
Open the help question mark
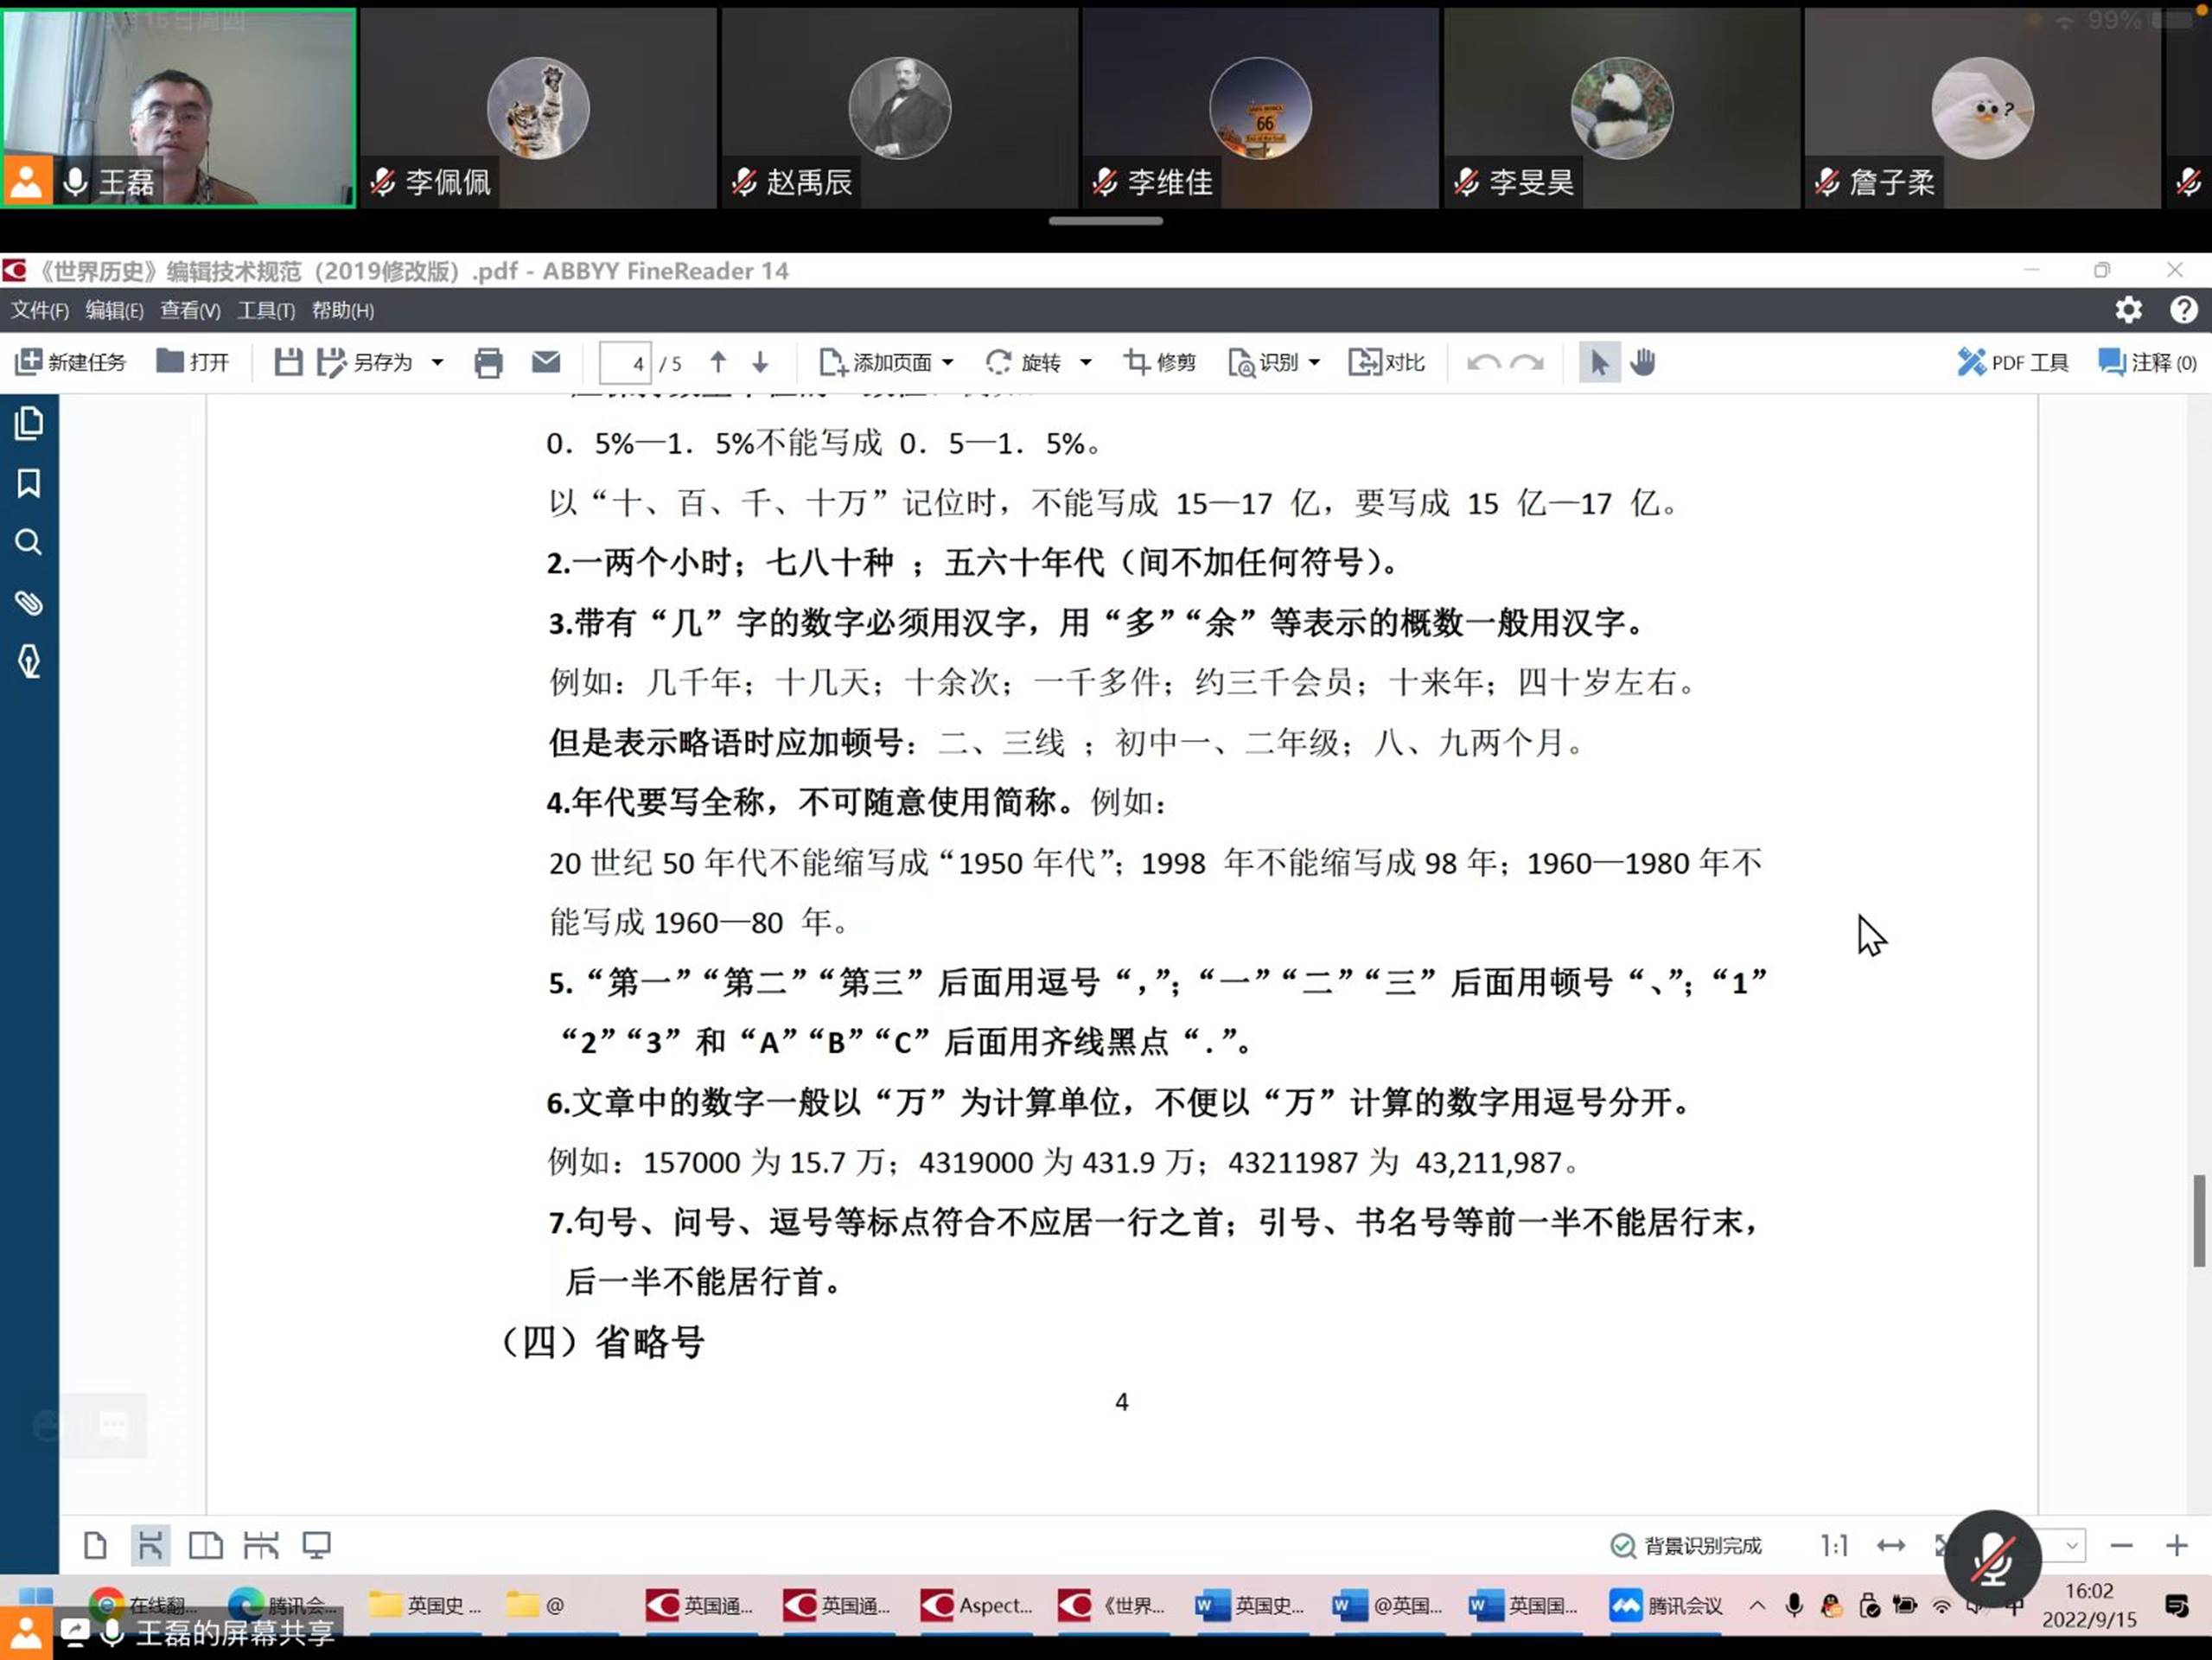click(2183, 310)
